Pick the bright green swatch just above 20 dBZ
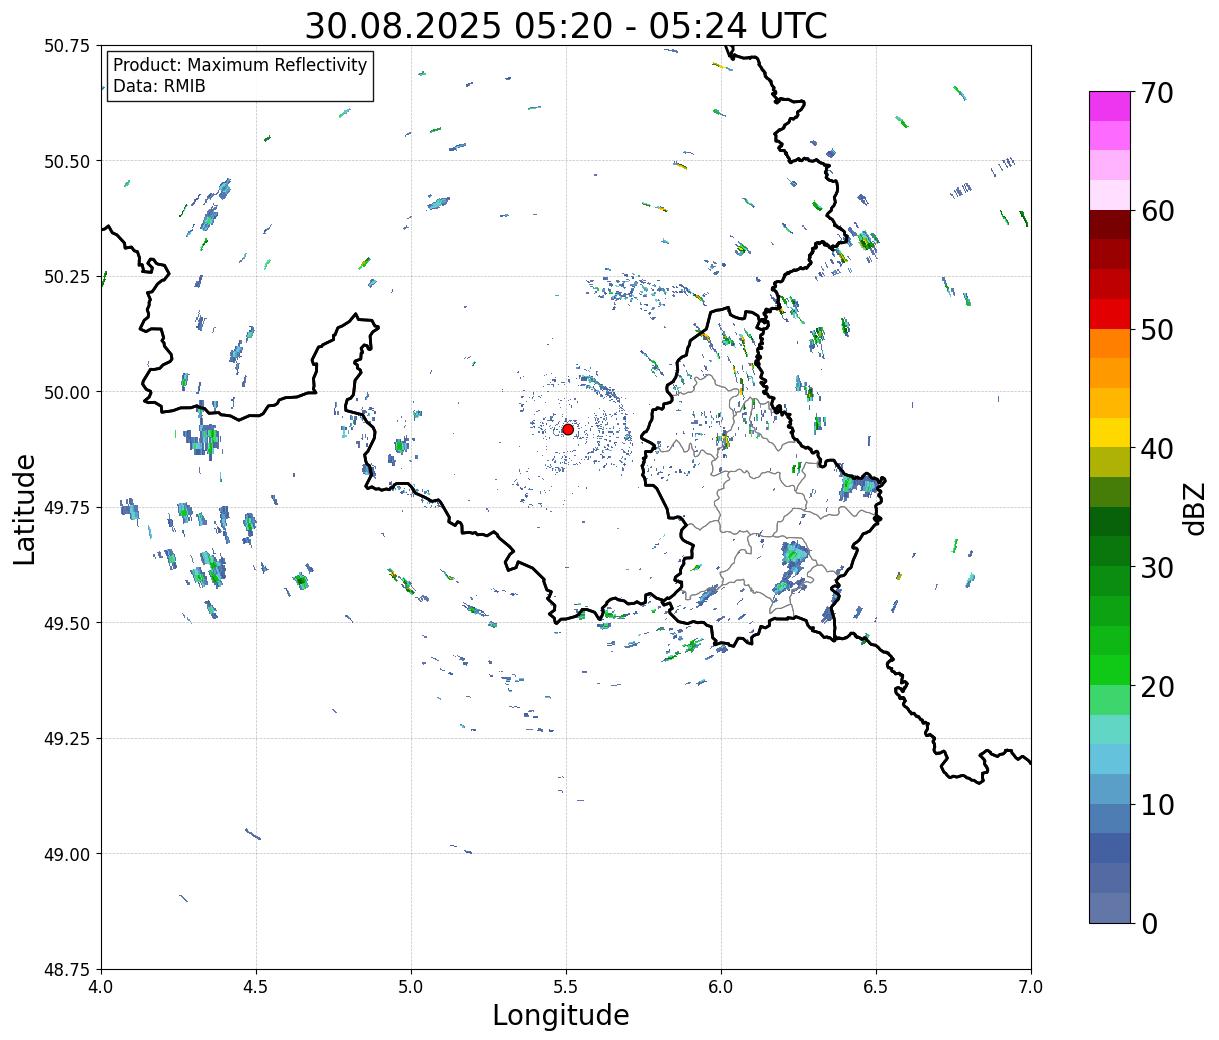 click(1110, 670)
